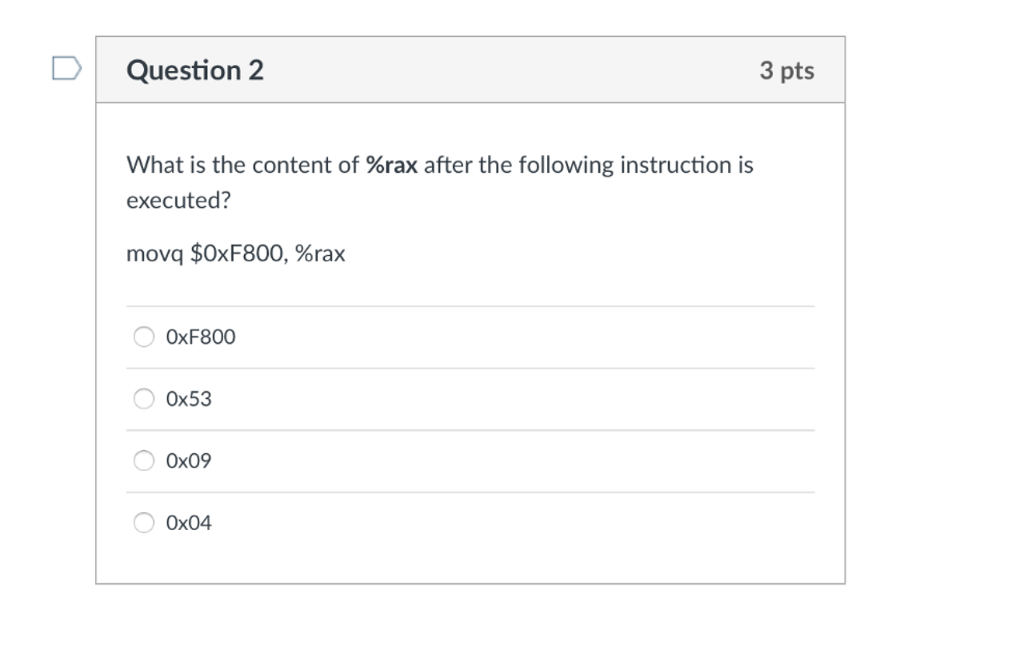Mark the 0x04 radio option
1024x646 pixels.
point(145,523)
